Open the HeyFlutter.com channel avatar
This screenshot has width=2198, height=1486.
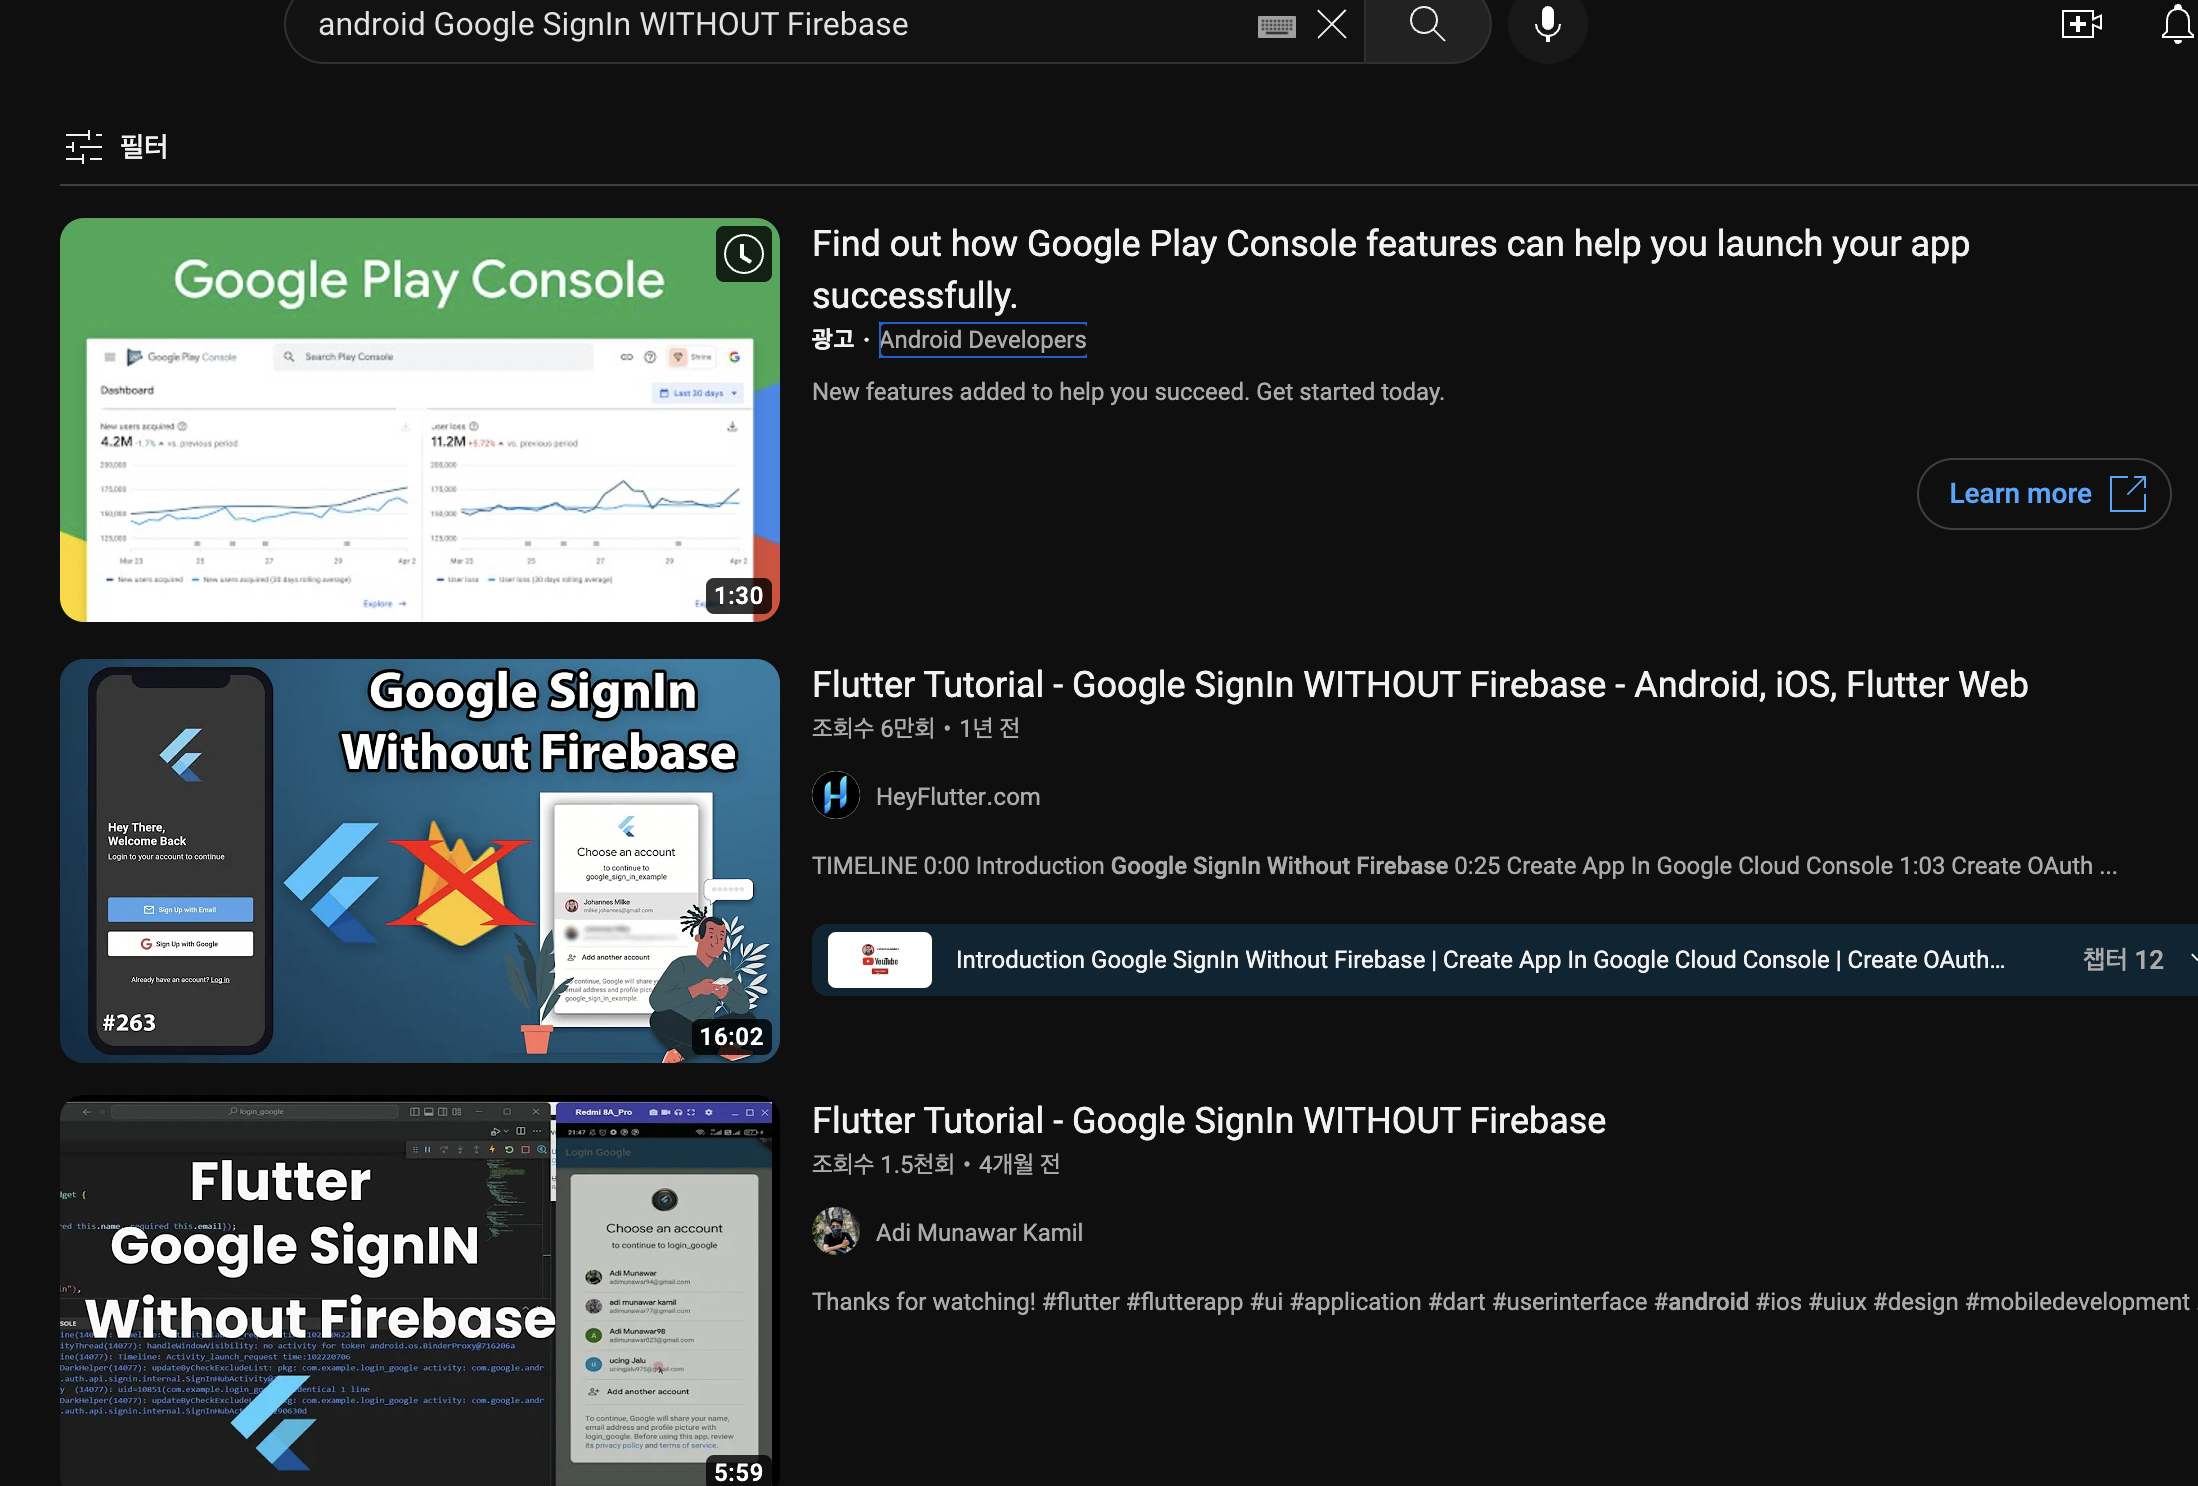tap(836, 796)
